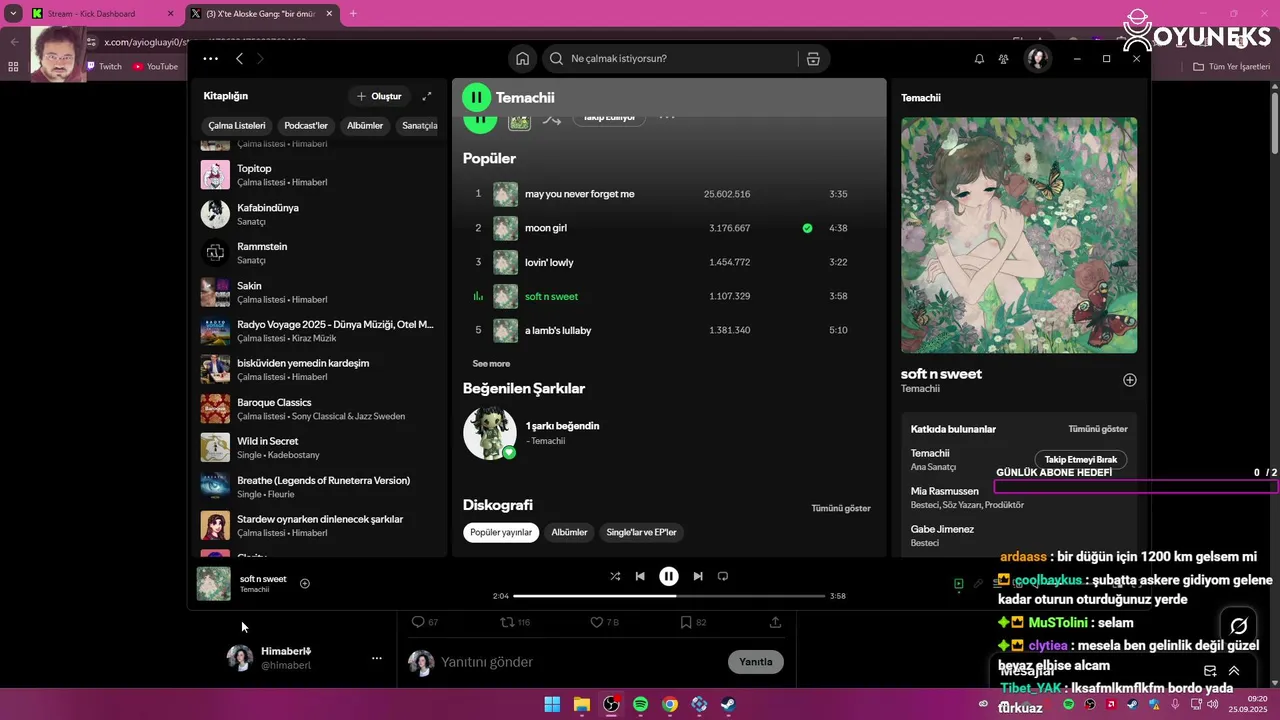Screen dimensions: 1280x720
Task: Add now playing song via plus icon
Action: pyautogui.click(x=305, y=583)
